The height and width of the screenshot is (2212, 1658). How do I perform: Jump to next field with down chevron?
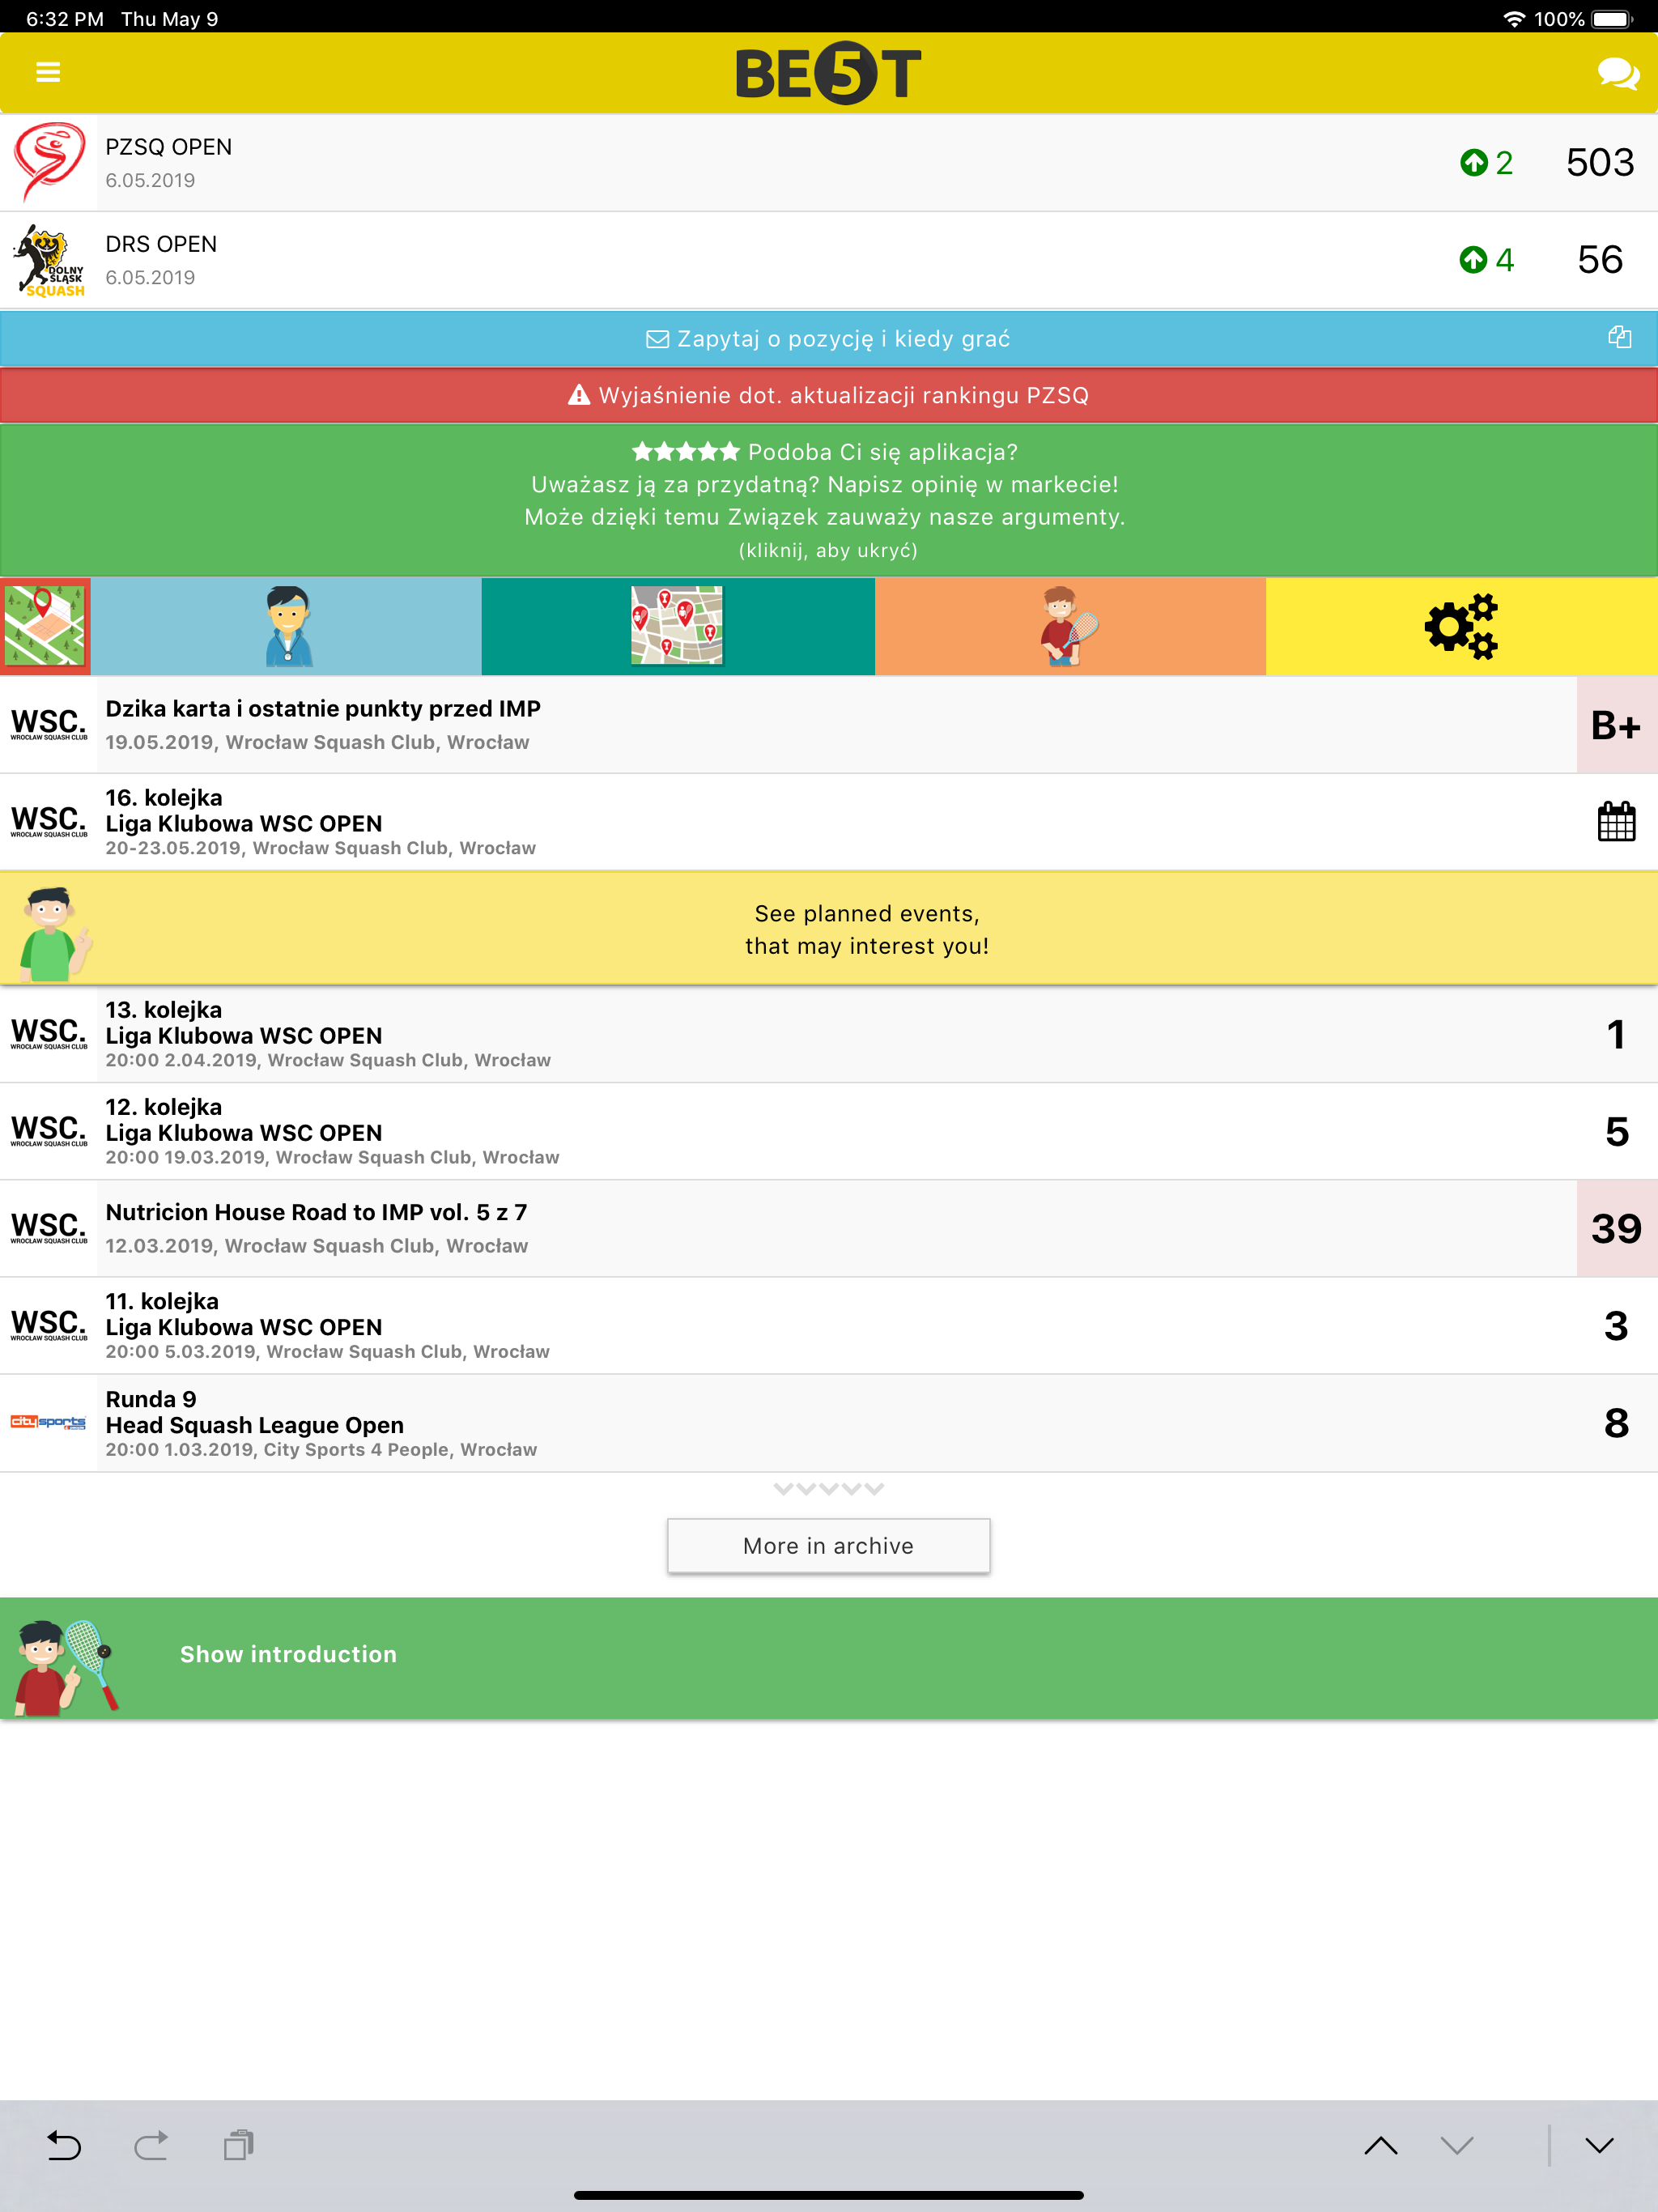1457,2146
